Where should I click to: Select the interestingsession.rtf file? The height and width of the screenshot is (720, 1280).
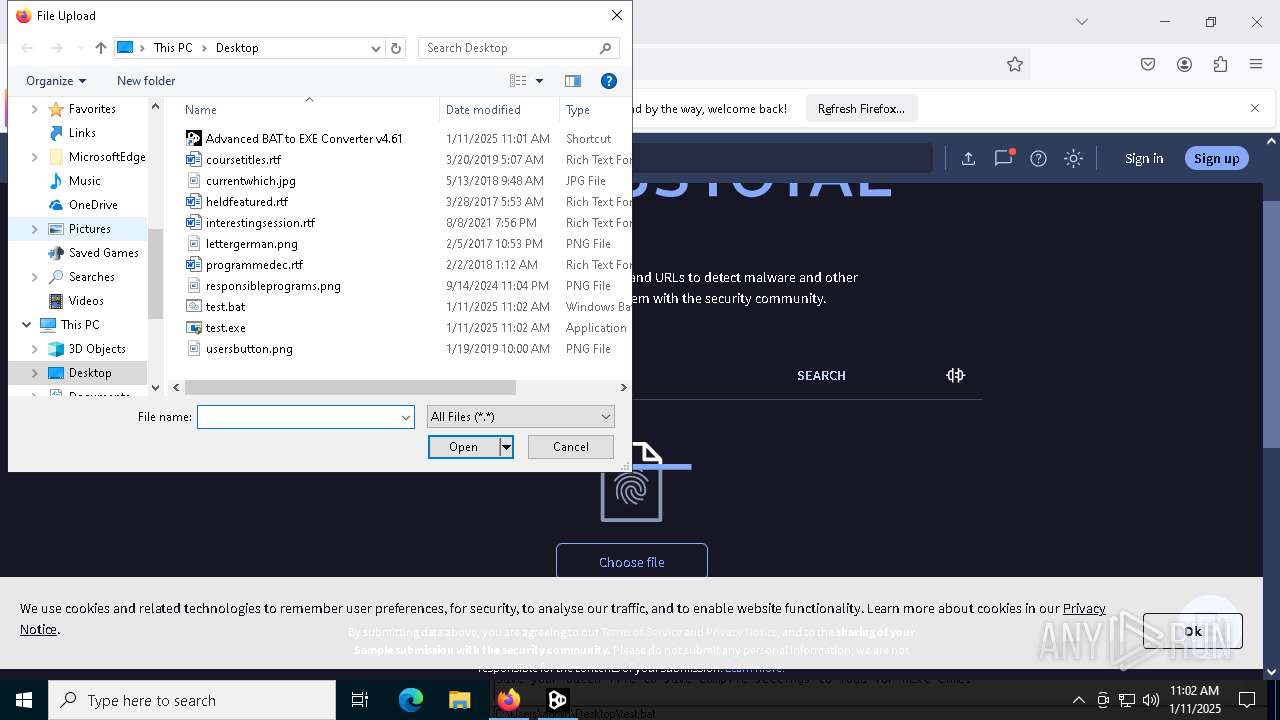coord(260,223)
